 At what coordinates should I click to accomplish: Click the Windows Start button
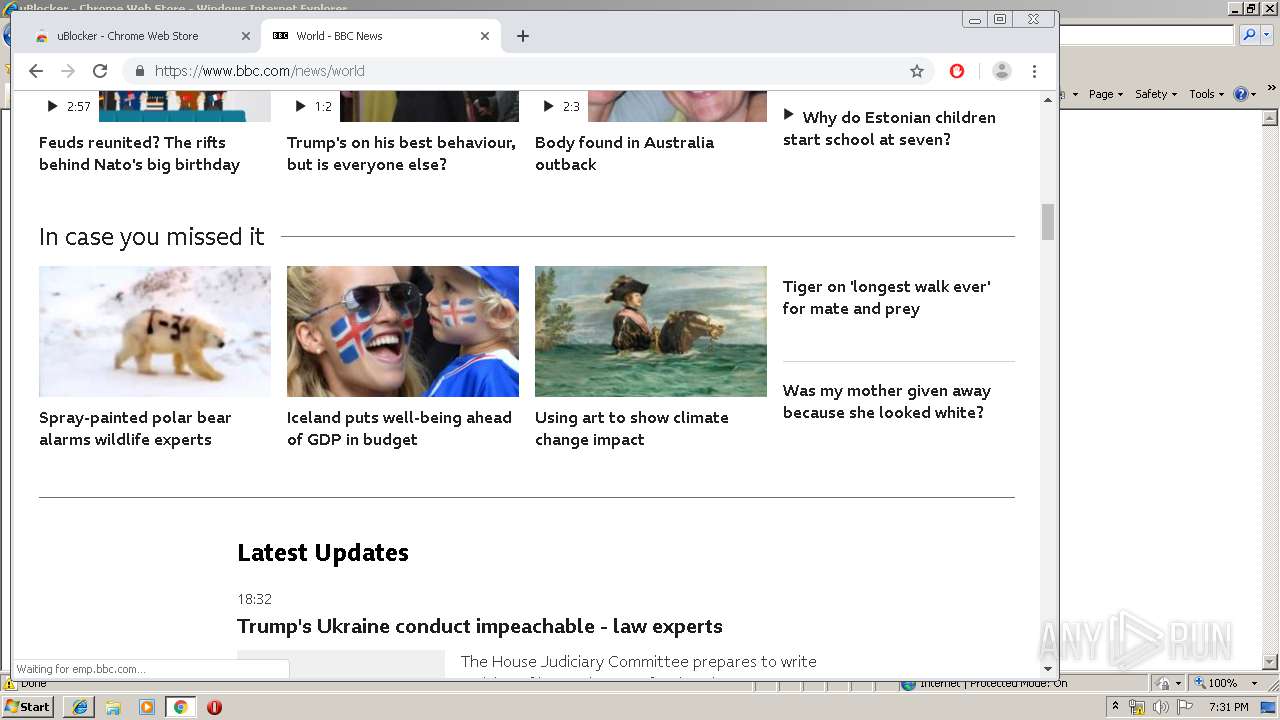(28, 707)
